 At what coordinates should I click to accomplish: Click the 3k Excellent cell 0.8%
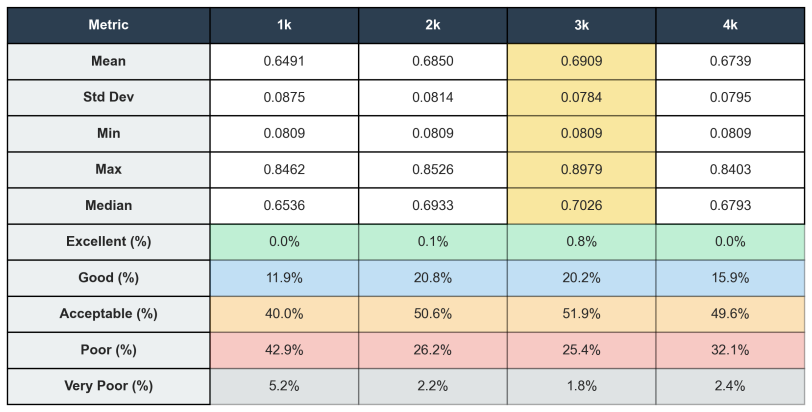point(582,242)
